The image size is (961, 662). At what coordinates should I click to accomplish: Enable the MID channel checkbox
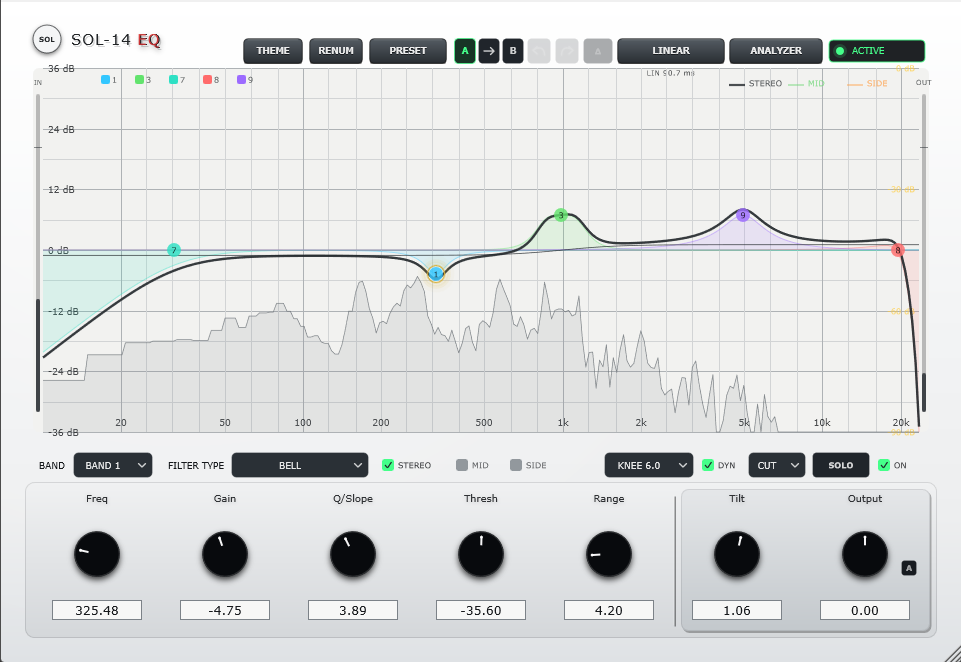(x=462, y=465)
